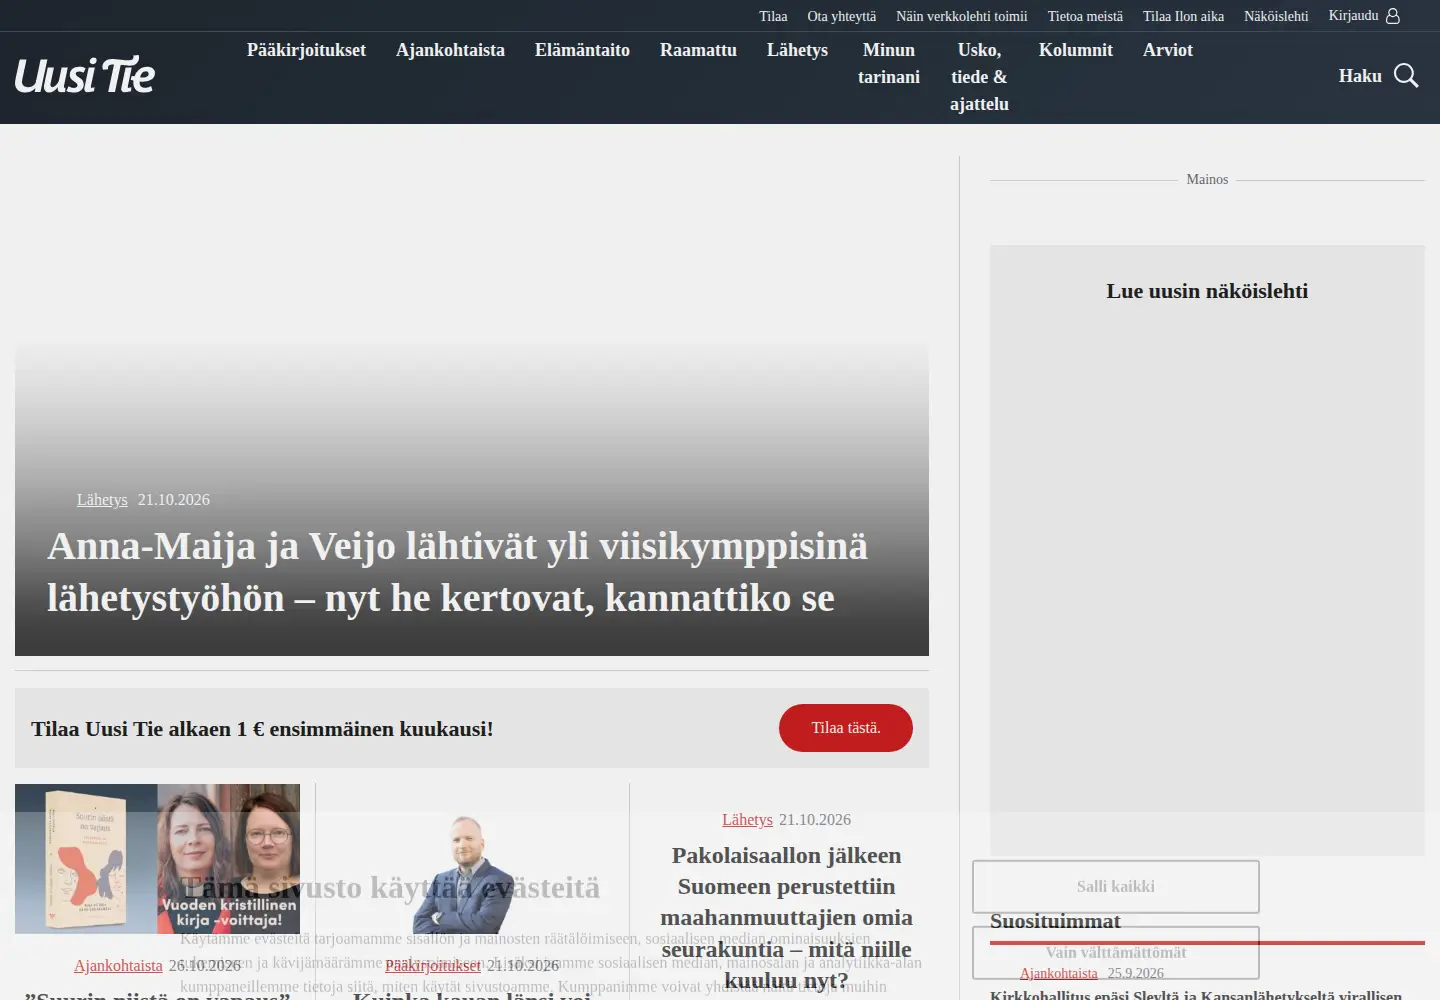Open the Elämäntaito section

[x=582, y=50]
